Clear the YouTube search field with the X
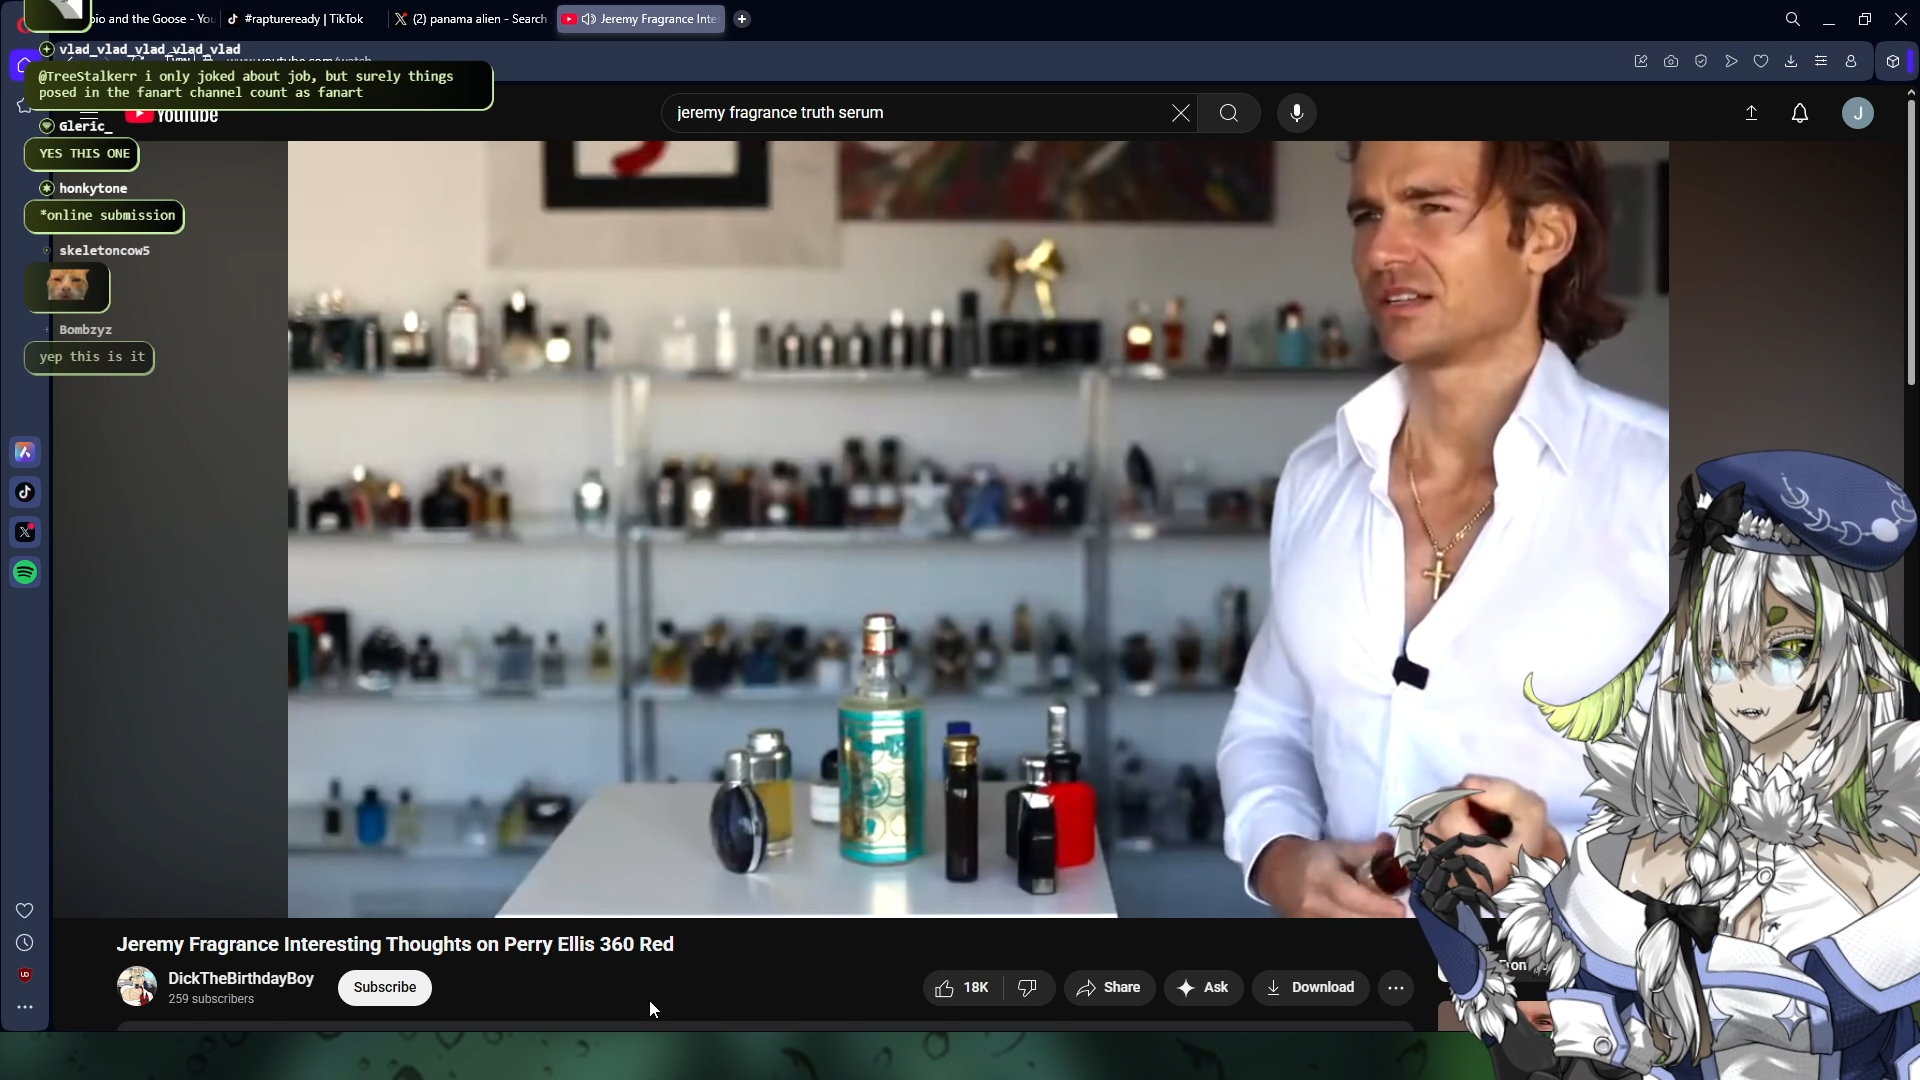The width and height of the screenshot is (1920, 1080). [1181, 113]
